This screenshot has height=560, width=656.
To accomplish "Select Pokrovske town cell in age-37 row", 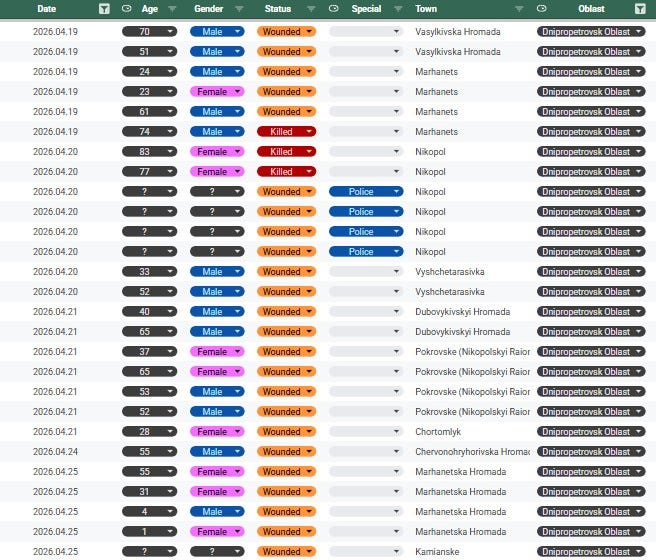I will click(x=472, y=352).
